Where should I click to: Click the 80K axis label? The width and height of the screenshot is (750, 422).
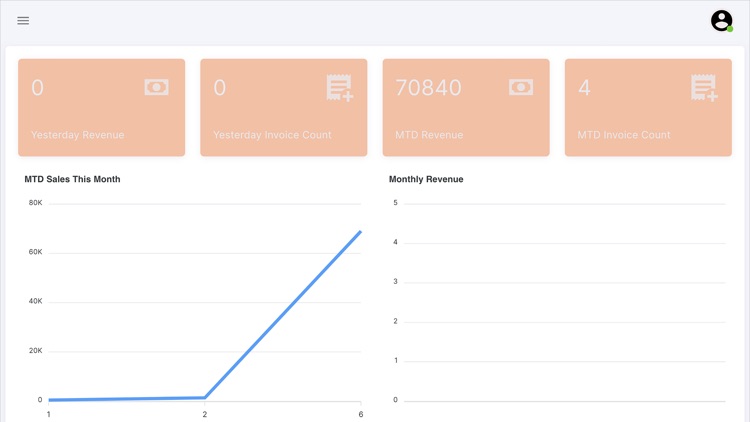tap(35, 203)
